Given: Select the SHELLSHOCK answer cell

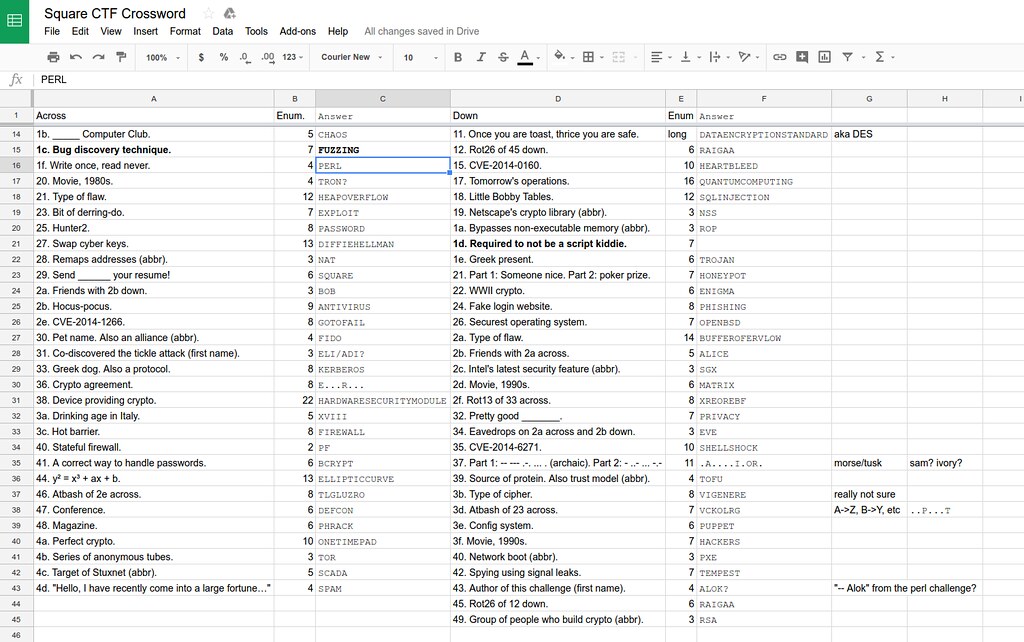Looking at the screenshot, I should point(763,447).
